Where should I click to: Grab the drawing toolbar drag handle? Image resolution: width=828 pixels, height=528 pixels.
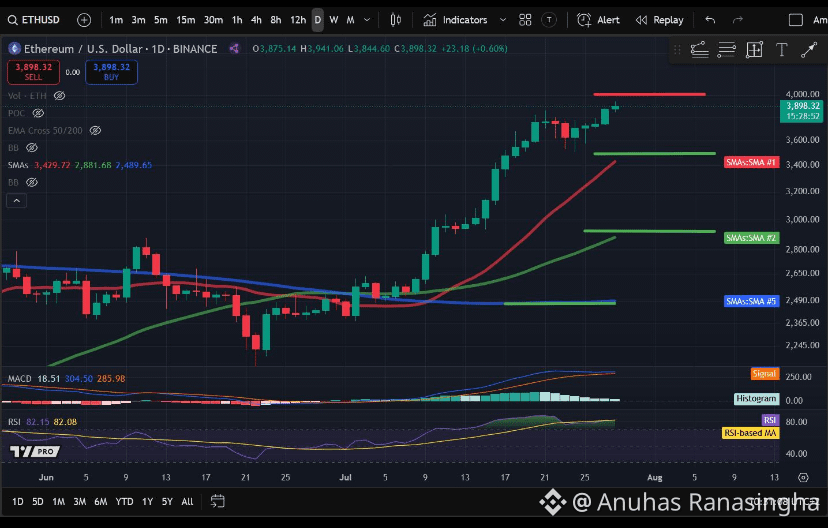pyautogui.click(x=677, y=50)
